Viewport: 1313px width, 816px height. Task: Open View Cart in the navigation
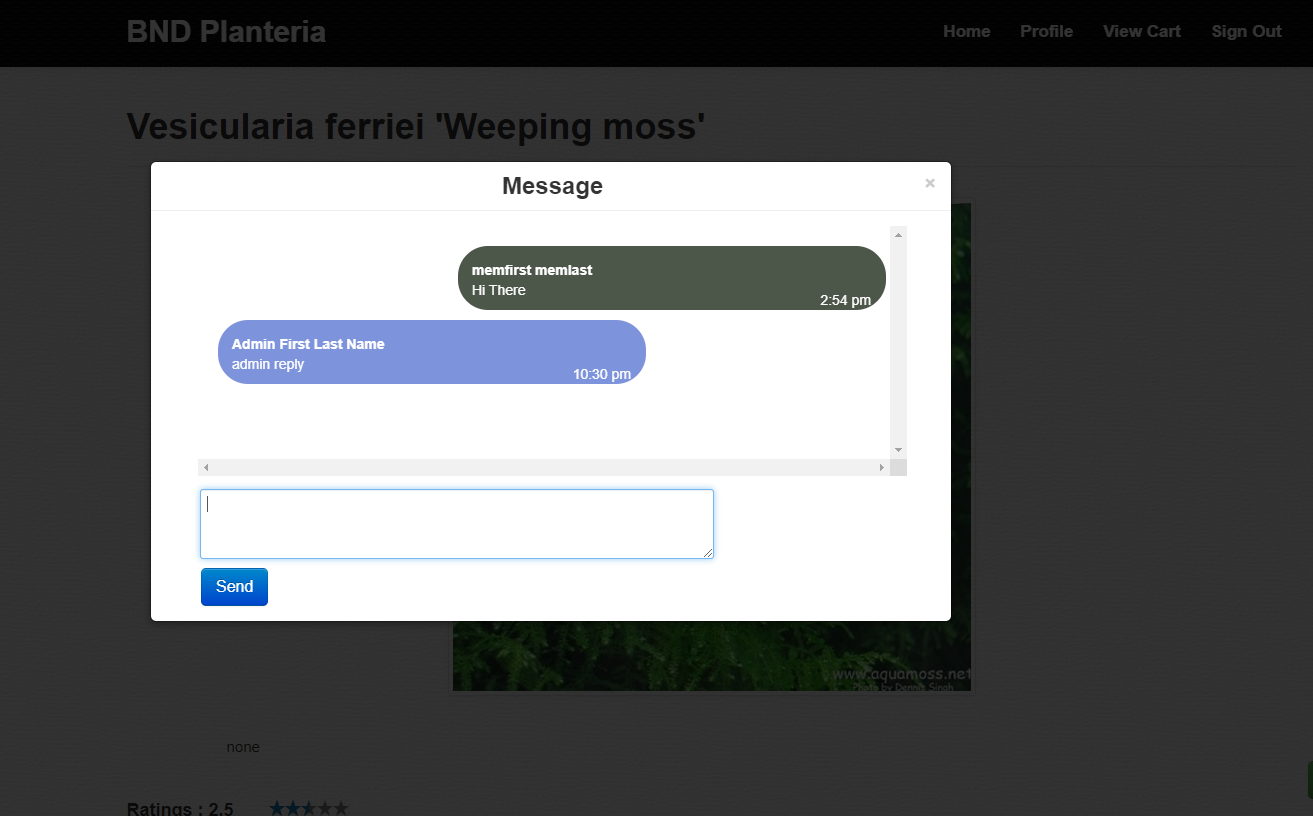pos(1141,32)
